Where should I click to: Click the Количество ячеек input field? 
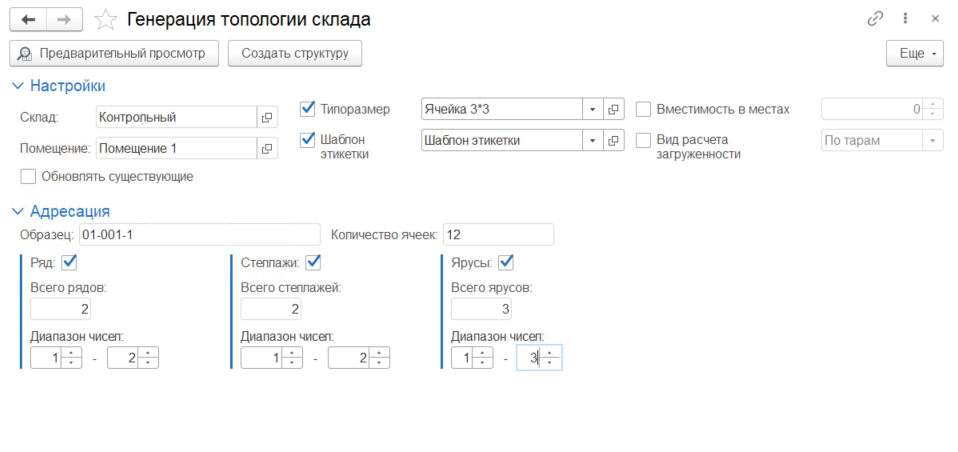(x=497, y=235)
